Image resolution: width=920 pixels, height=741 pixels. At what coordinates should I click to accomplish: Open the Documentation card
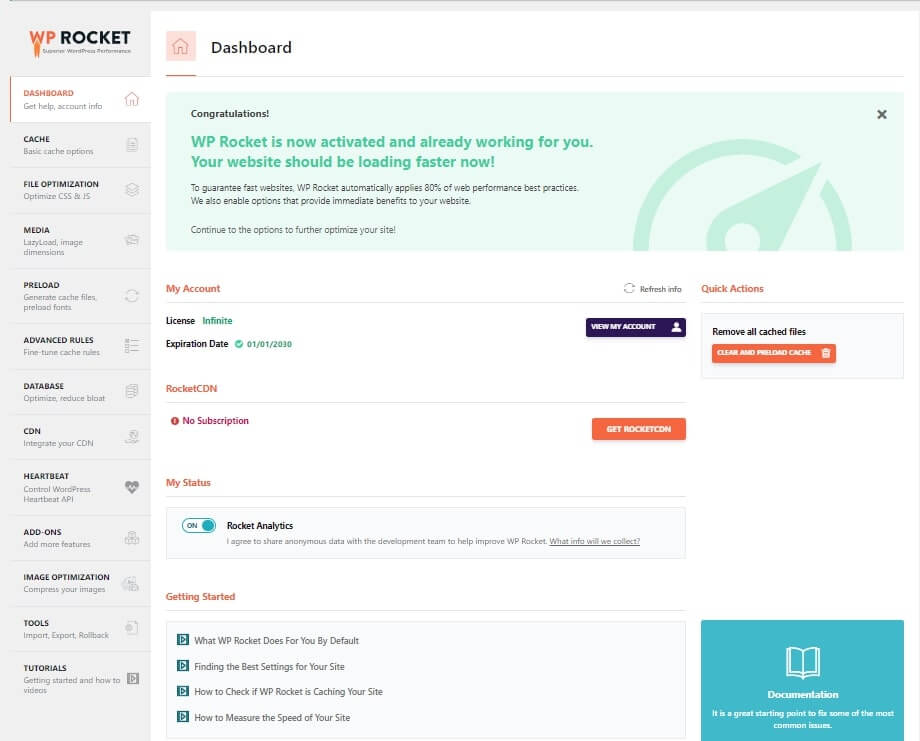[802, 681]
